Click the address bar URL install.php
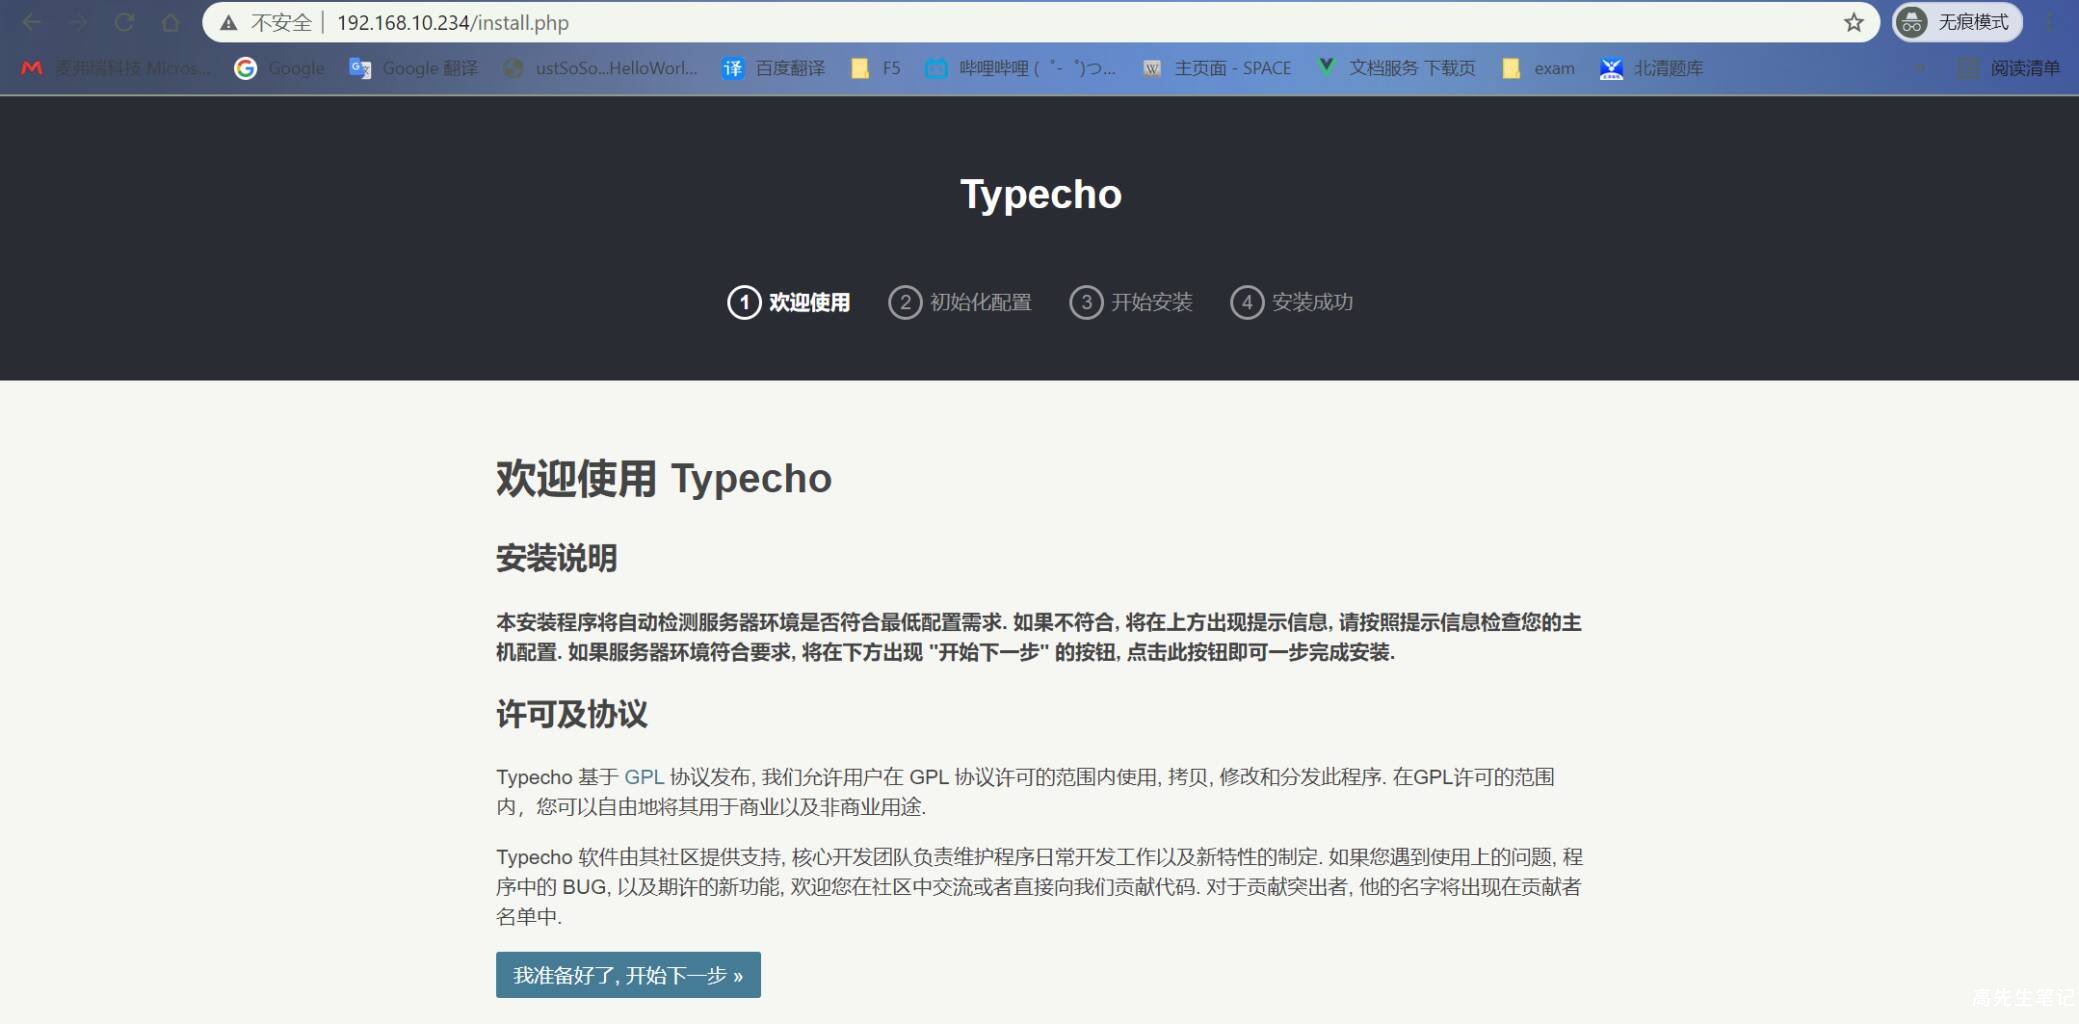The image size is (2079, 1024). (x=453, y=23)
